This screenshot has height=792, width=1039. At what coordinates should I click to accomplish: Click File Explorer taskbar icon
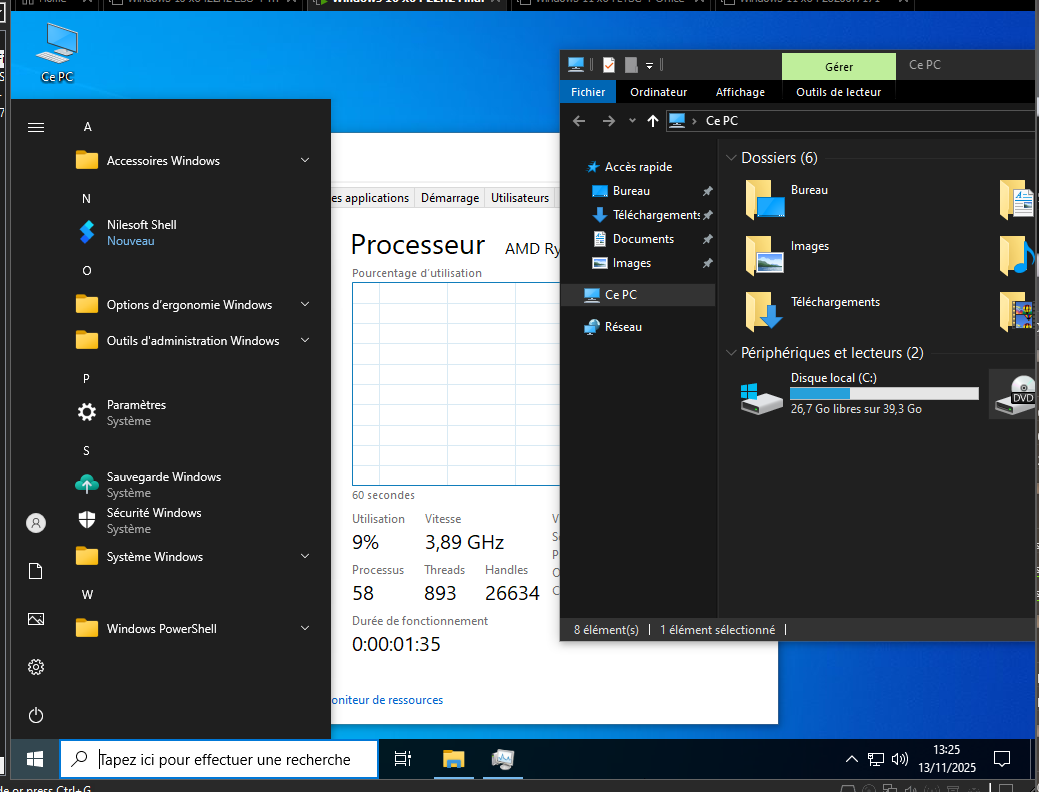(x=453, y=759)
